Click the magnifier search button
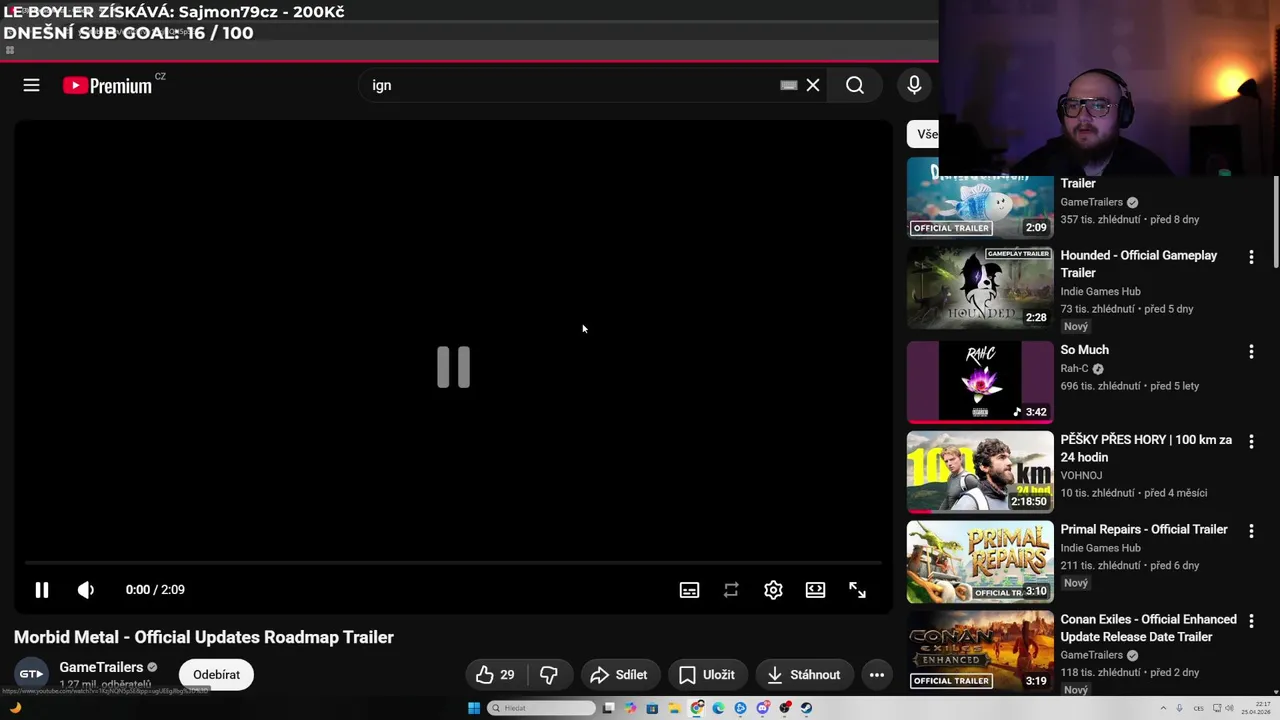Screen dimensions: 1280x720 click(855, 85)
